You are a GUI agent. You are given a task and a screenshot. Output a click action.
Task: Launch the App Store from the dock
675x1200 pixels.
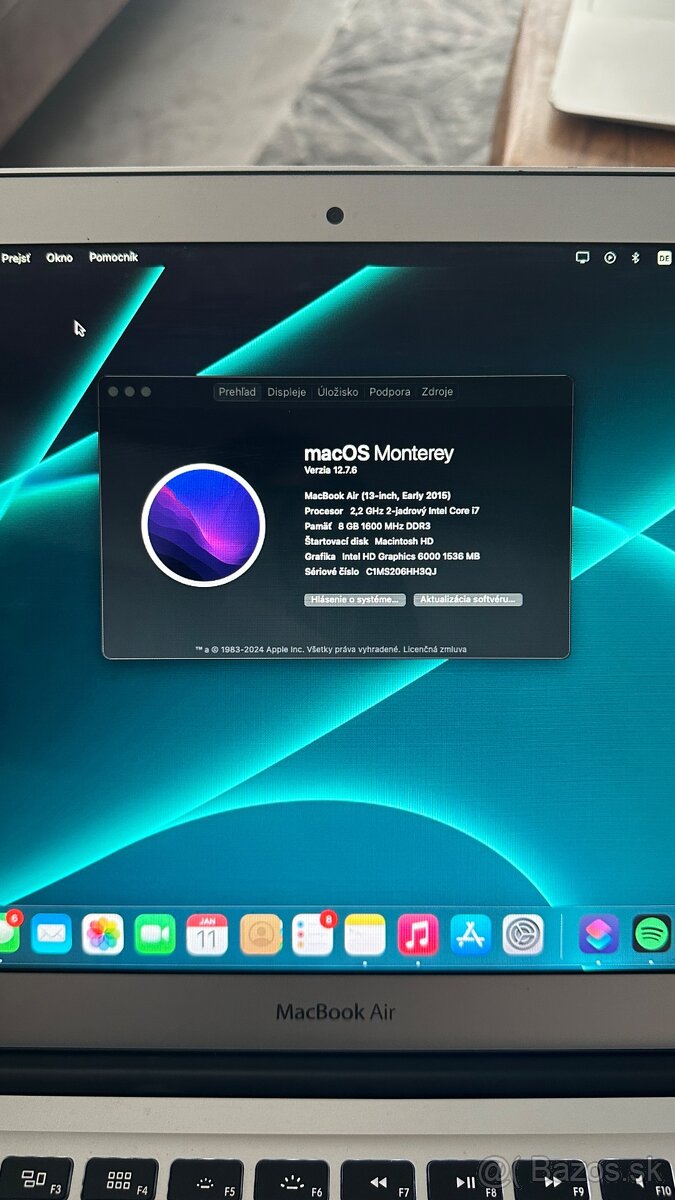point(470,934)
